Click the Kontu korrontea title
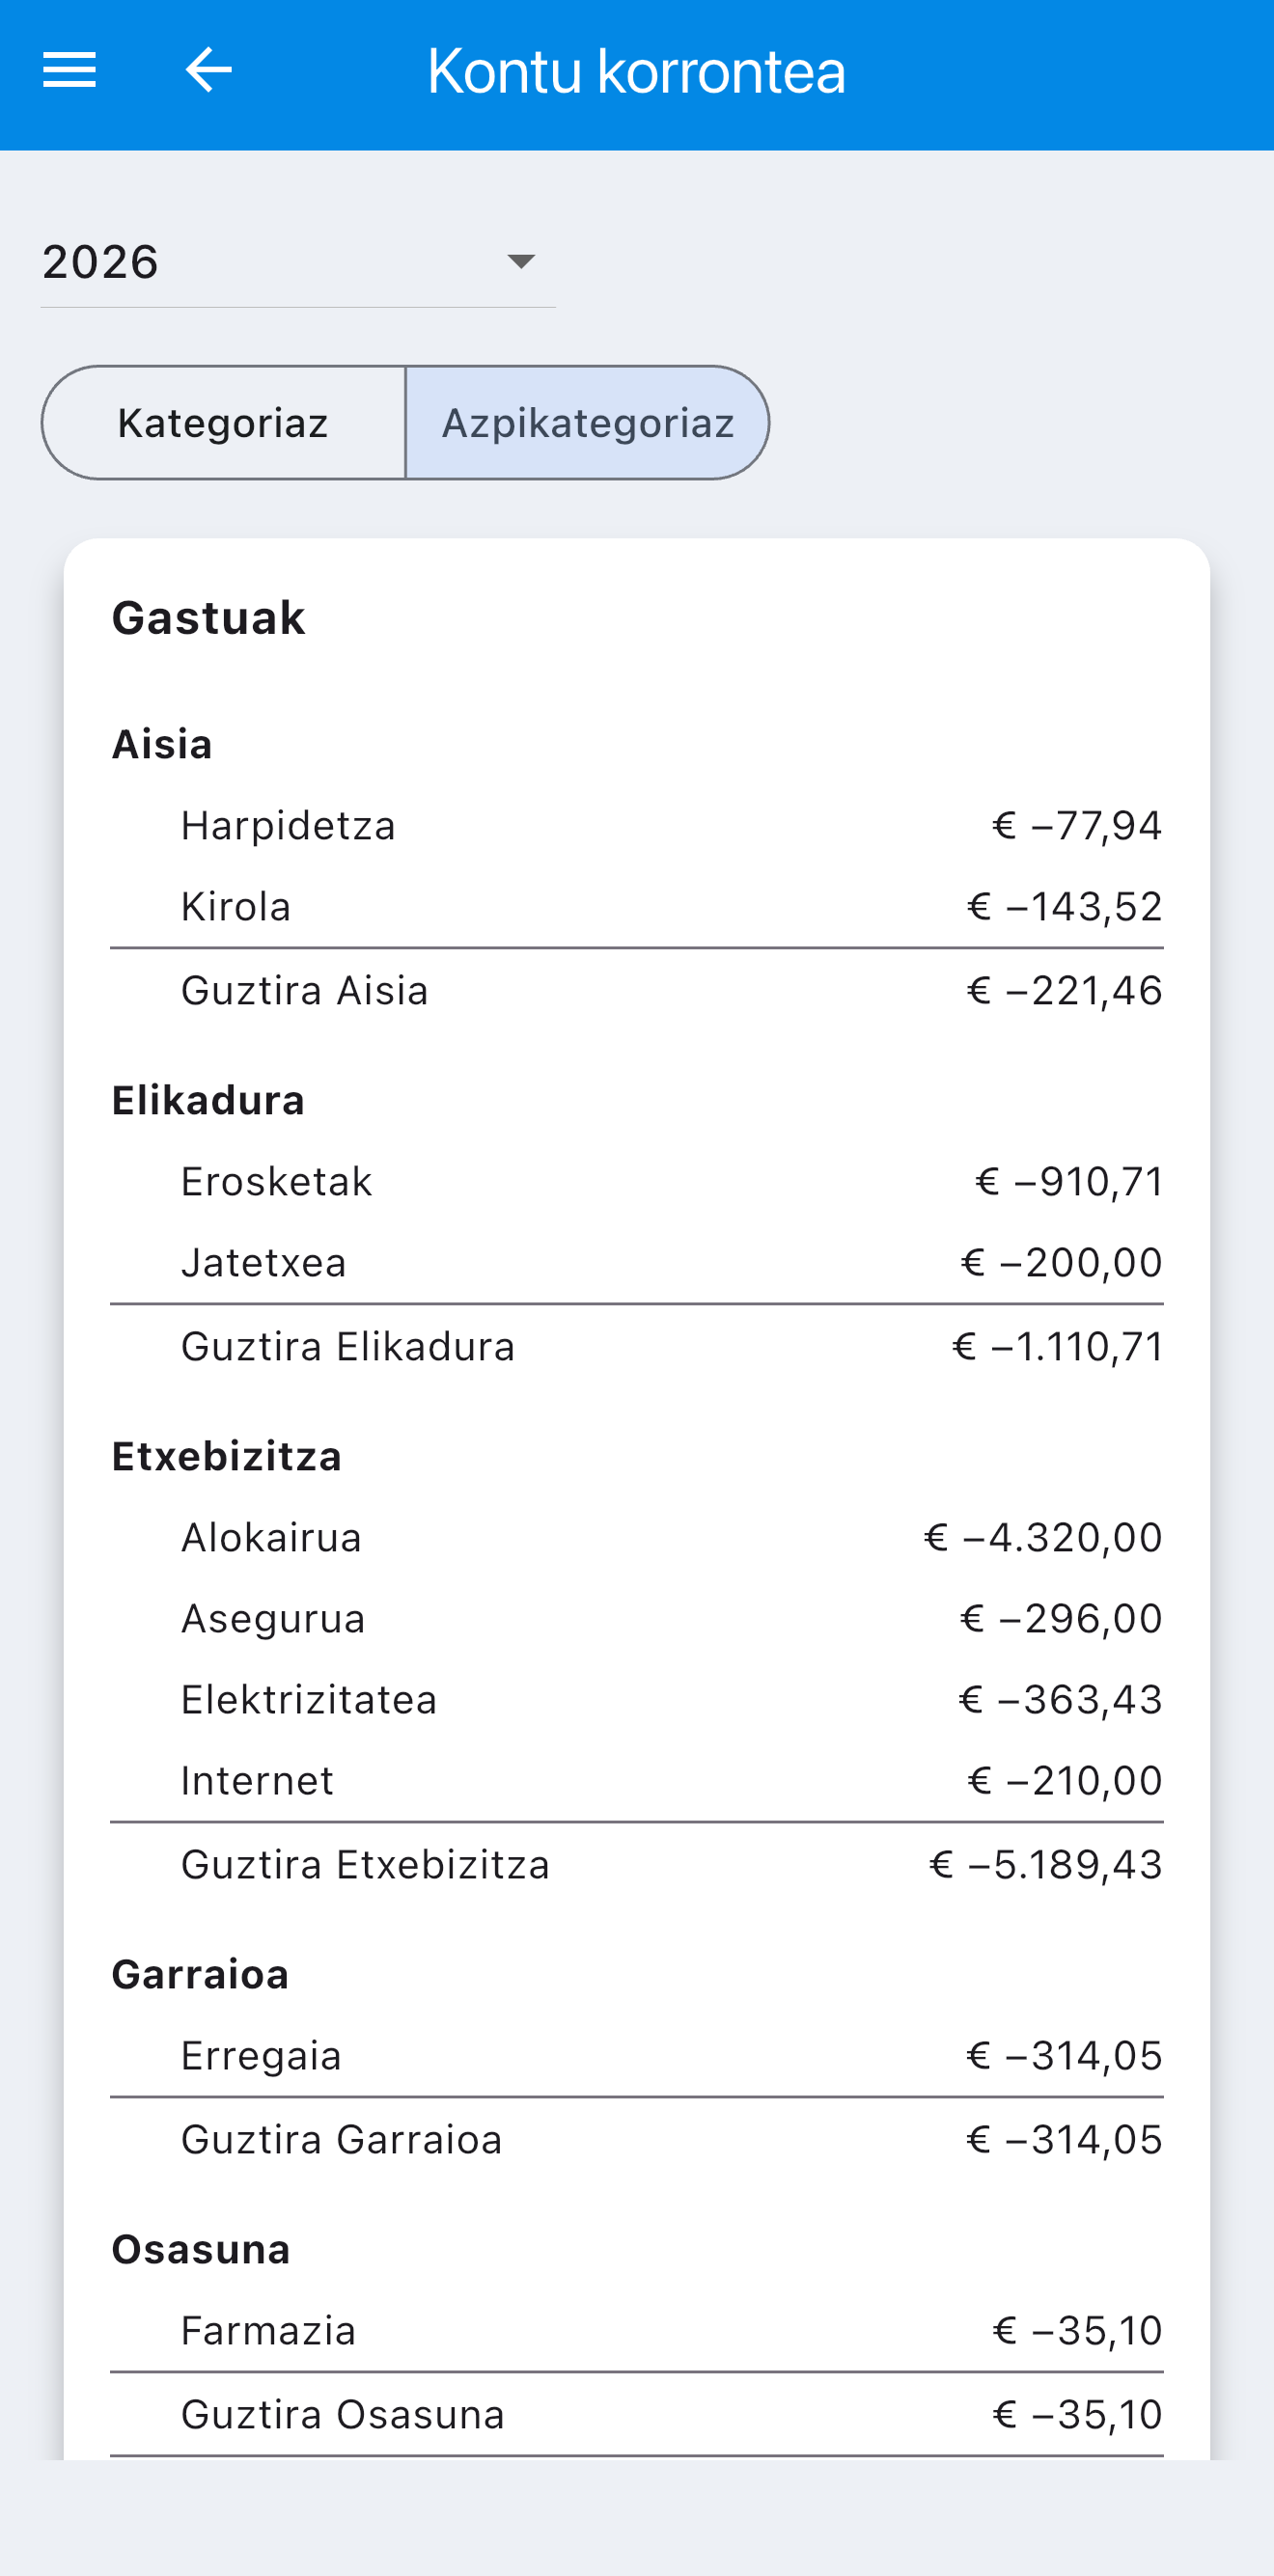The height and width of the screenshot is (2576, 1274). 637,71
